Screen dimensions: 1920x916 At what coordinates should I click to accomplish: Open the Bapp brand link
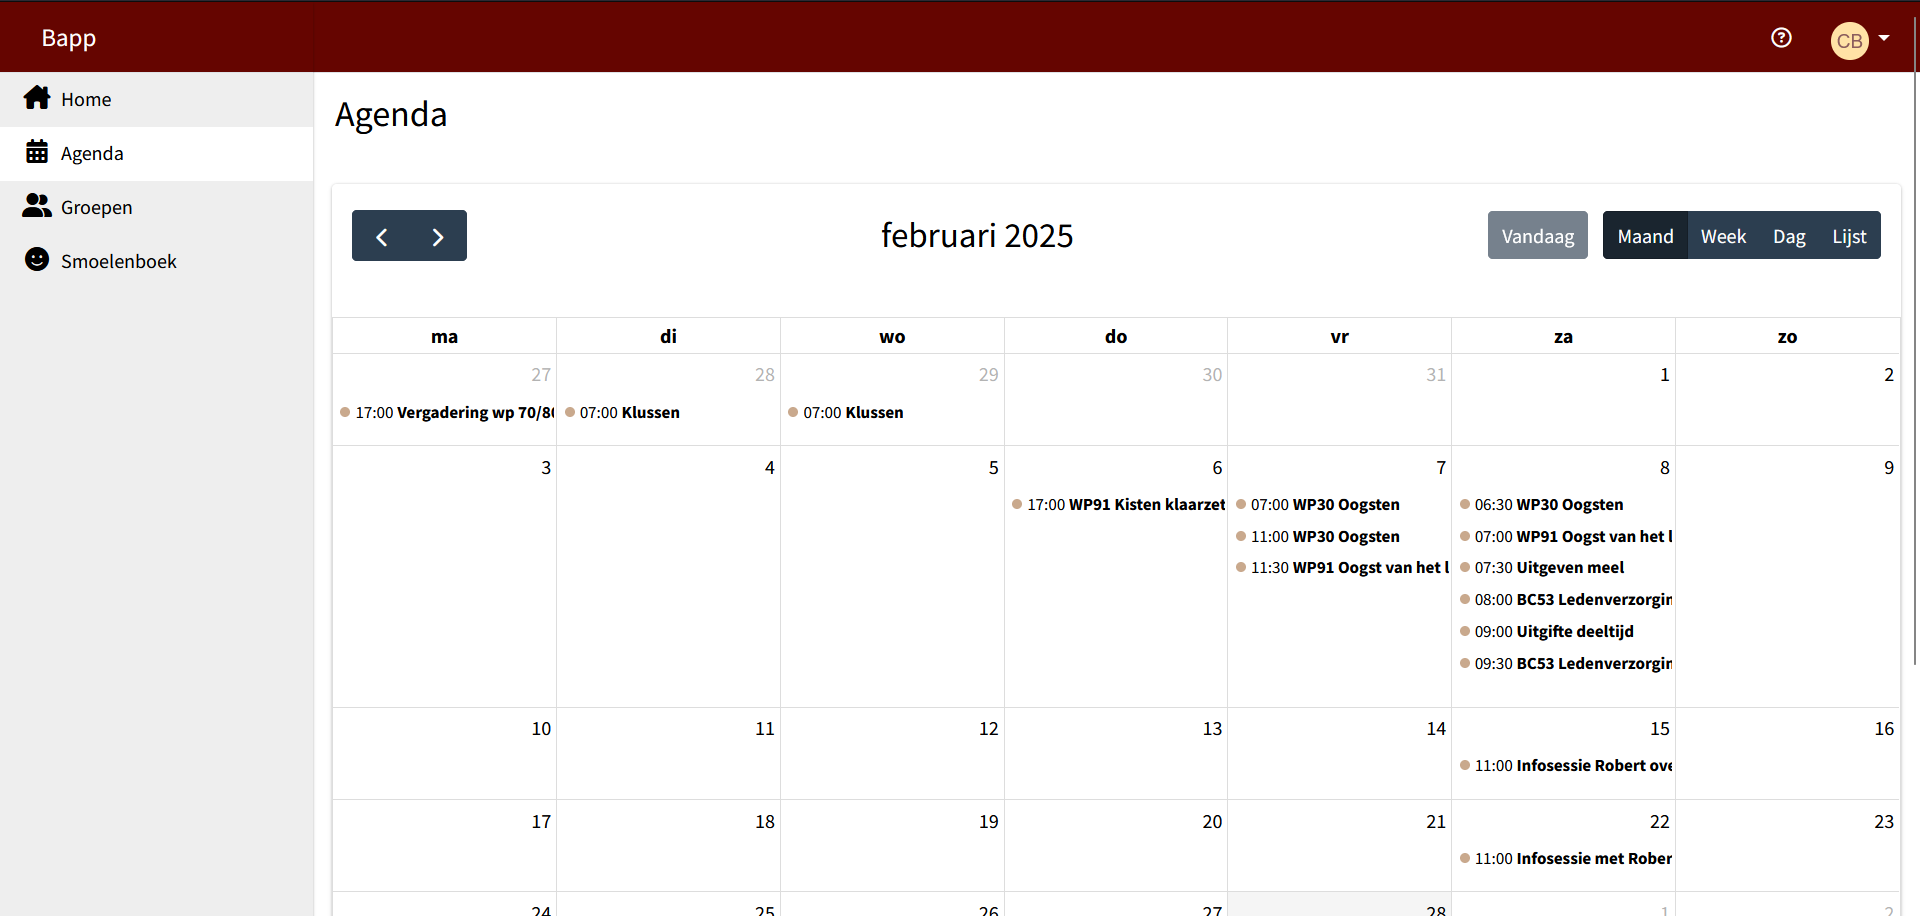point(69,38)
